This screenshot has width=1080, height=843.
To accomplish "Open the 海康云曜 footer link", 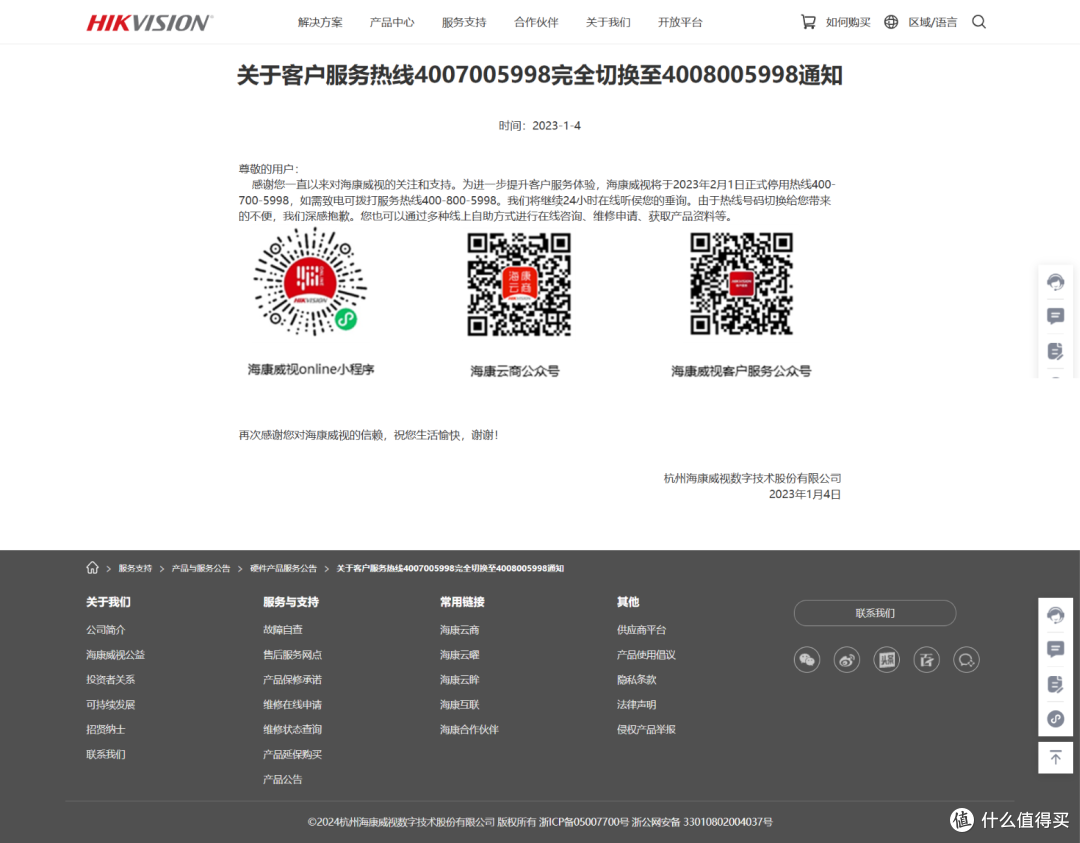I will coord(459,654).
